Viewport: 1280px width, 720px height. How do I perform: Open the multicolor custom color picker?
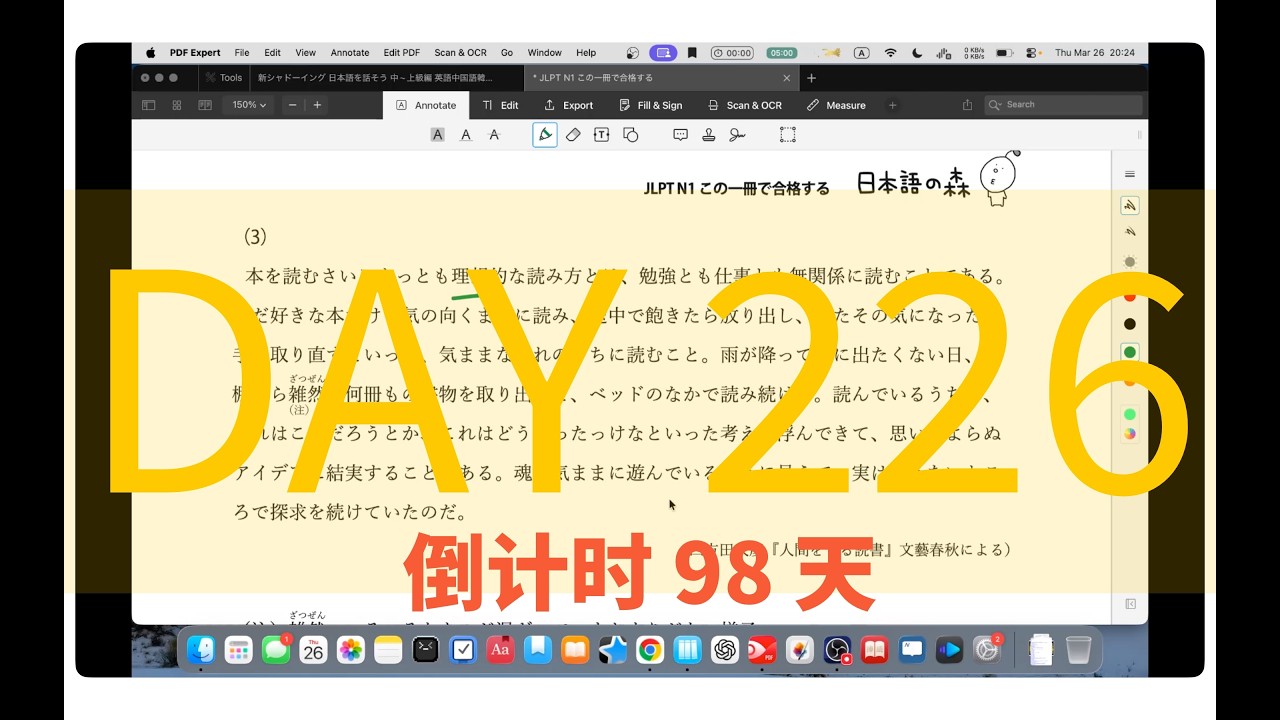pyautogui.click(x=1130, y=433)
